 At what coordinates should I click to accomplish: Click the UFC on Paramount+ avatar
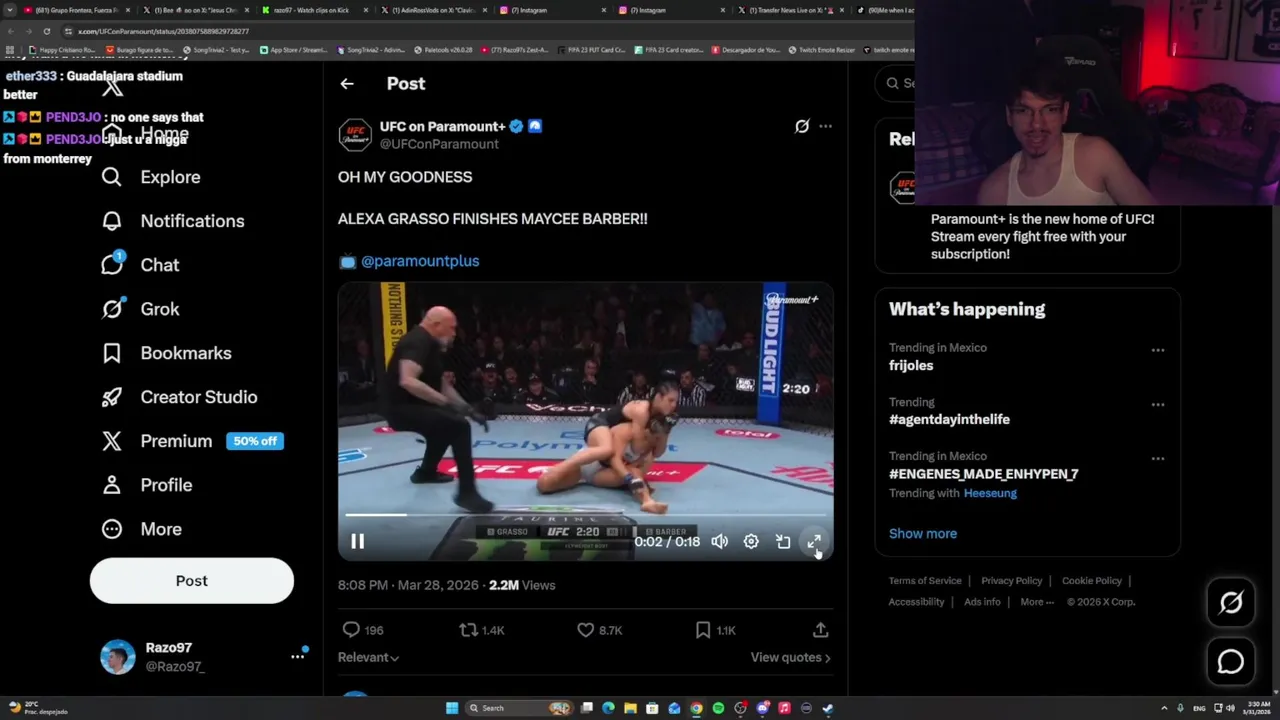click(x=355, y=135)
